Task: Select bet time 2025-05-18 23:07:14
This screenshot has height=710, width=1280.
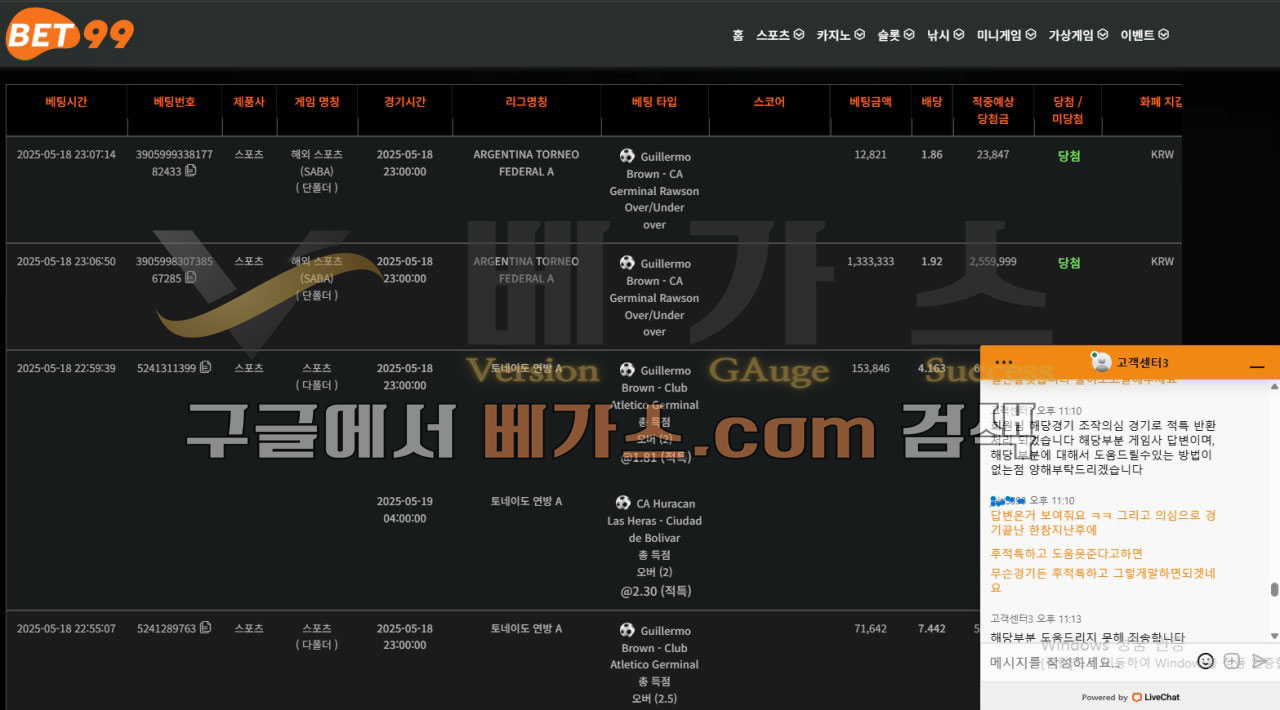Action: 66,154
